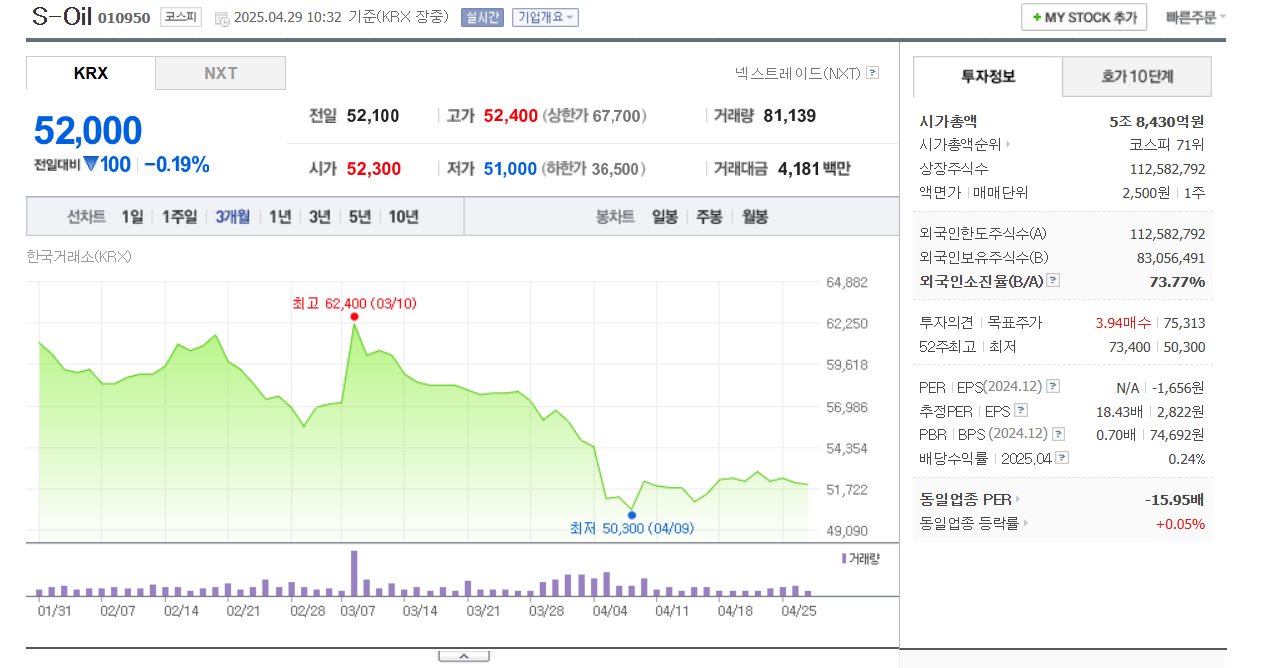1270x668 pixels.
Task: Open the help icon for PER EPS(2024.12)
Action: point(1053,387)
